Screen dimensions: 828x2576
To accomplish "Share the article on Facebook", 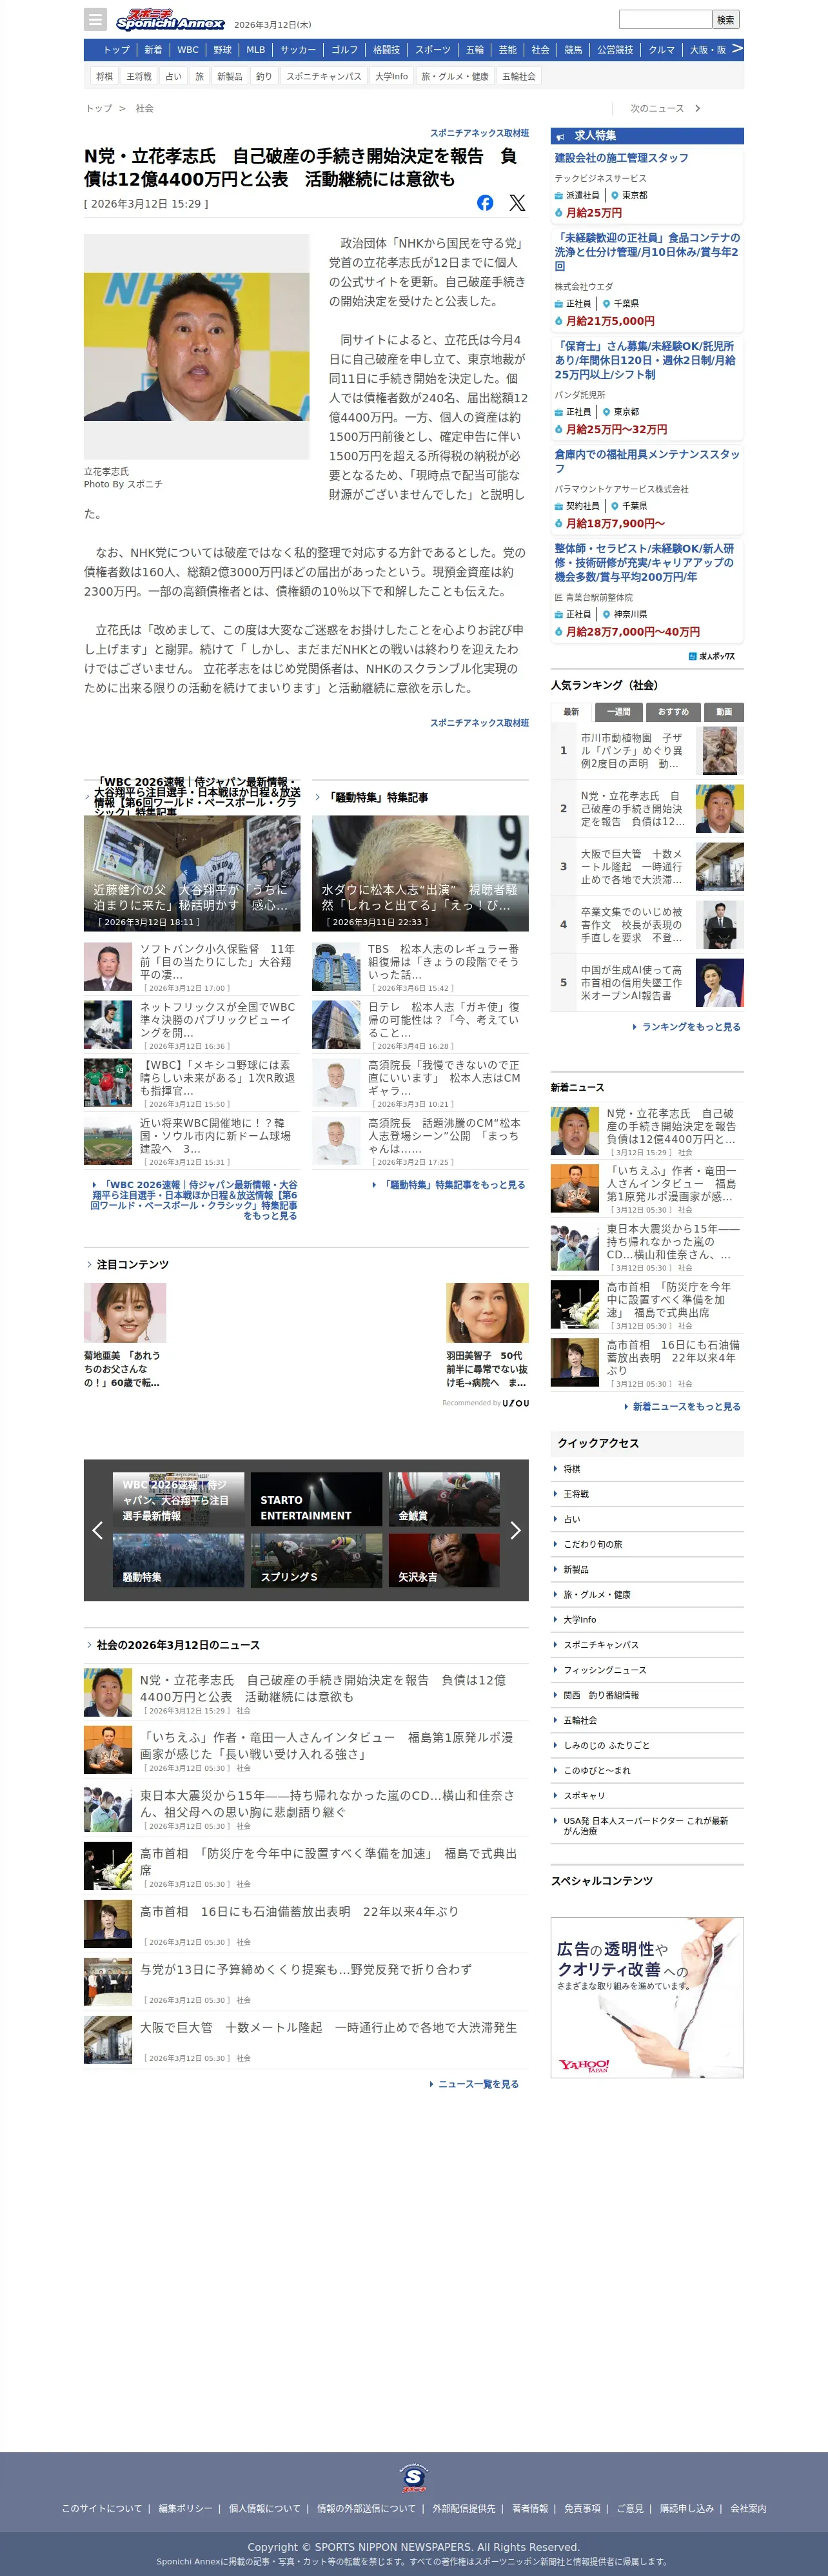I will tap(485, 203).
